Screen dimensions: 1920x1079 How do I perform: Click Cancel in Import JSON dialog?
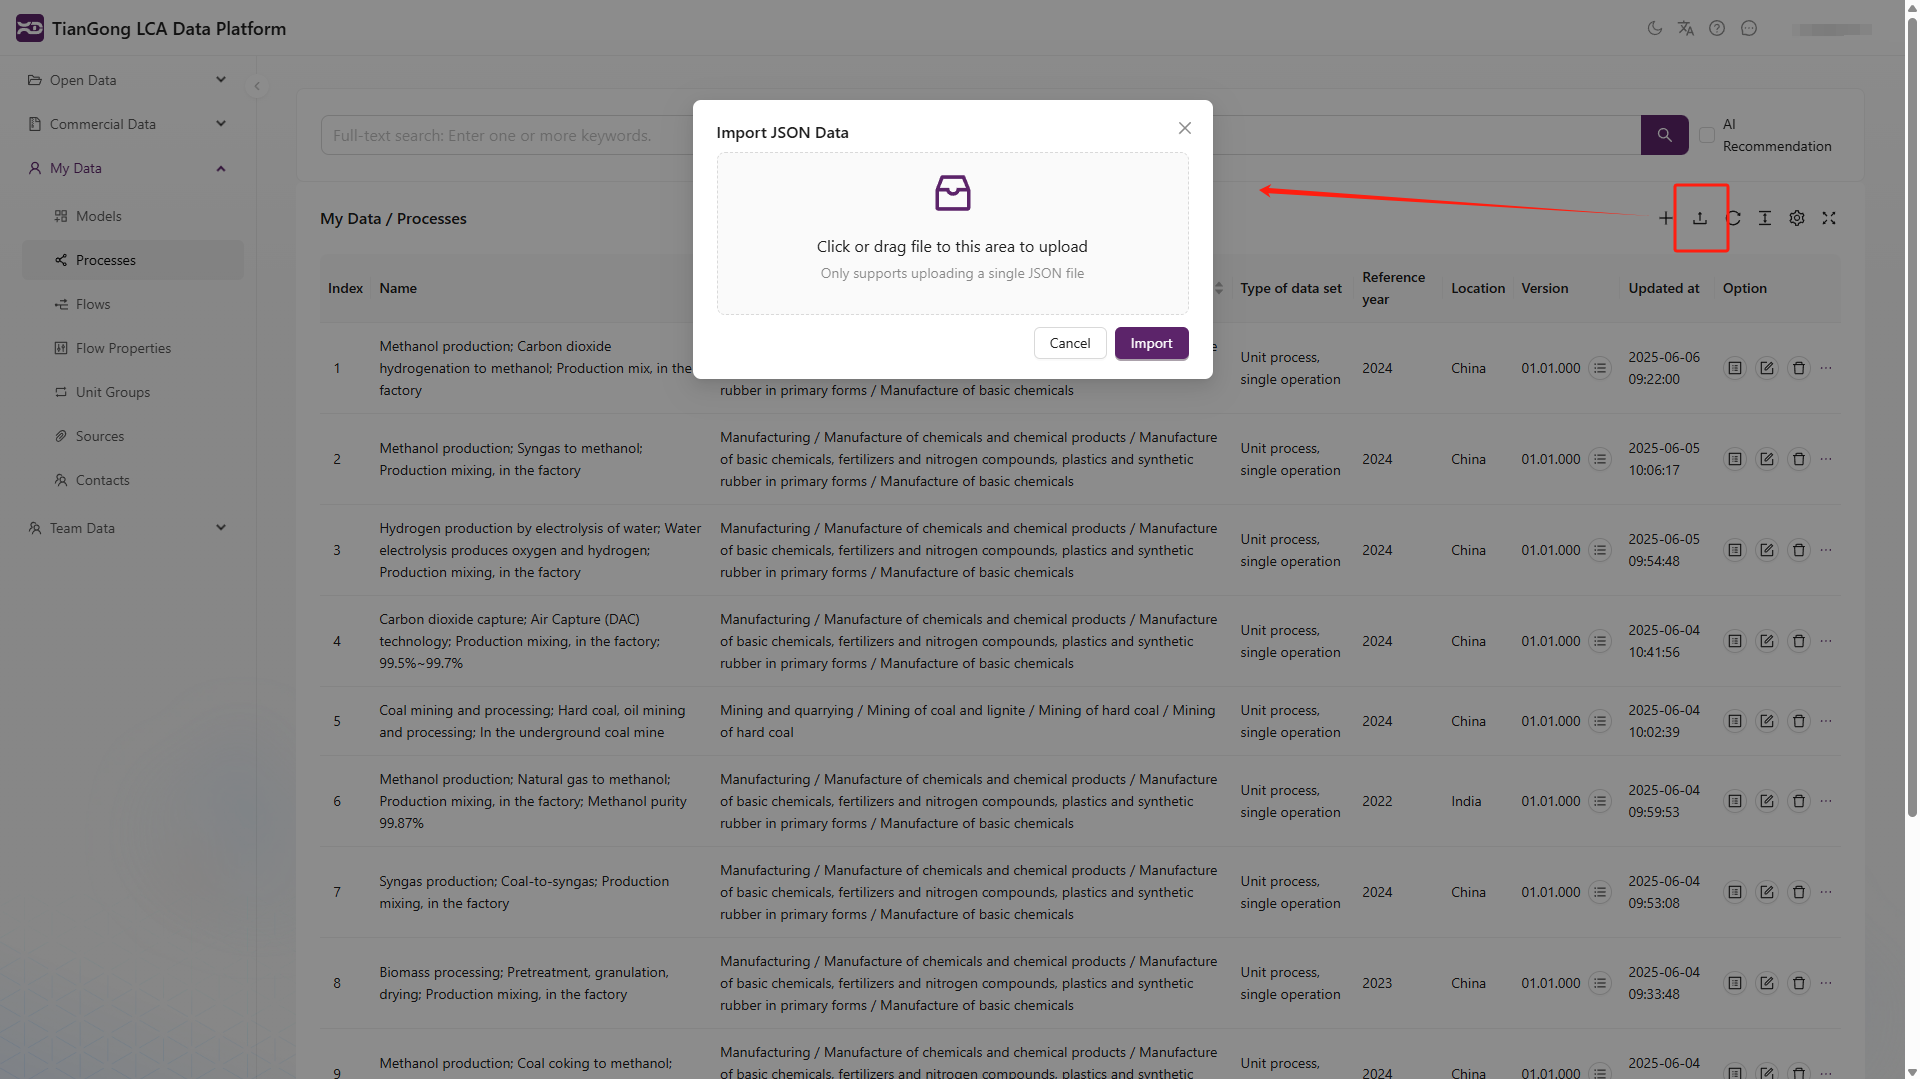click(x=1069, y=343)
